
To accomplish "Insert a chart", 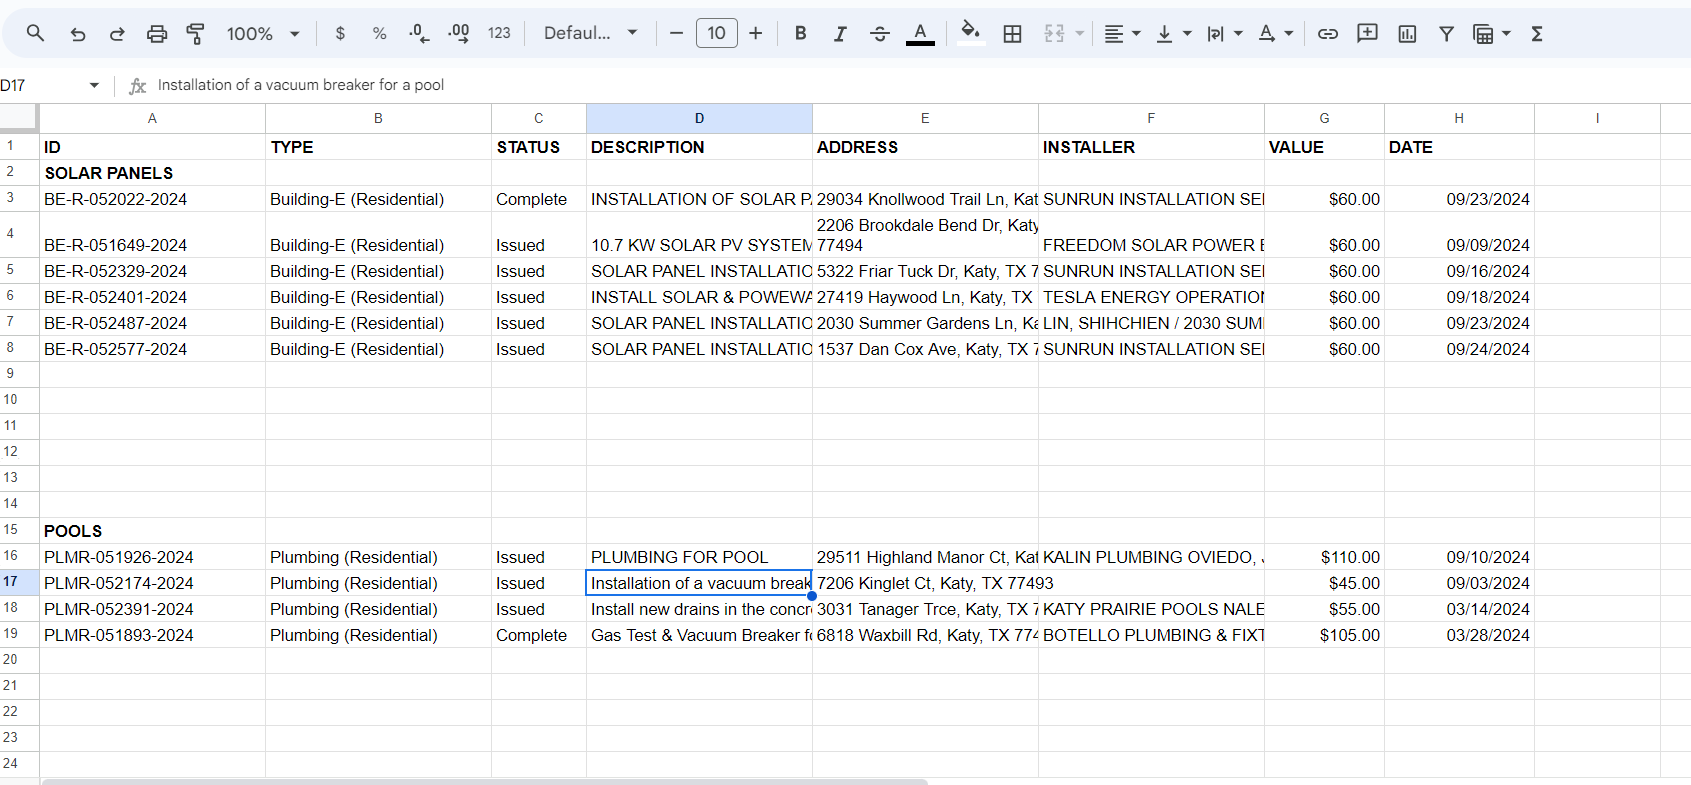I will pos(1407,33).
